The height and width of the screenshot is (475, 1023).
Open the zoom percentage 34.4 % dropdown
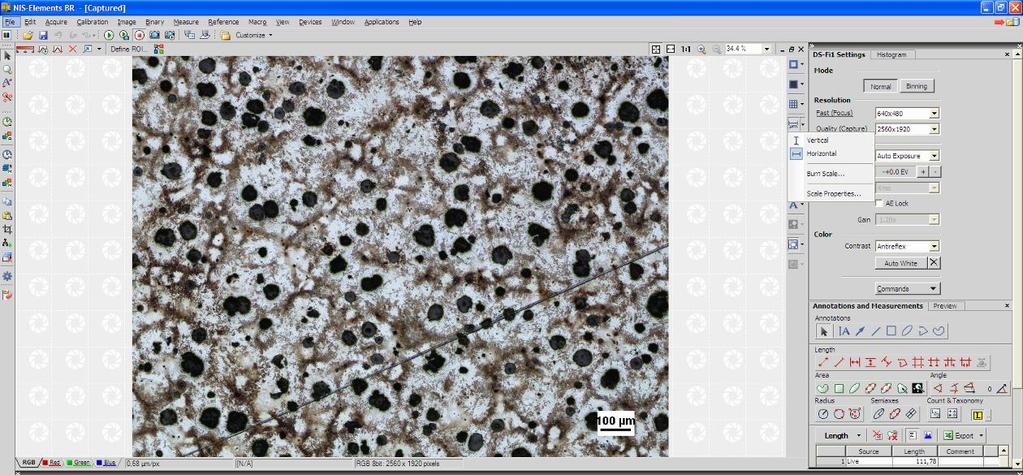tap(767, 49)
